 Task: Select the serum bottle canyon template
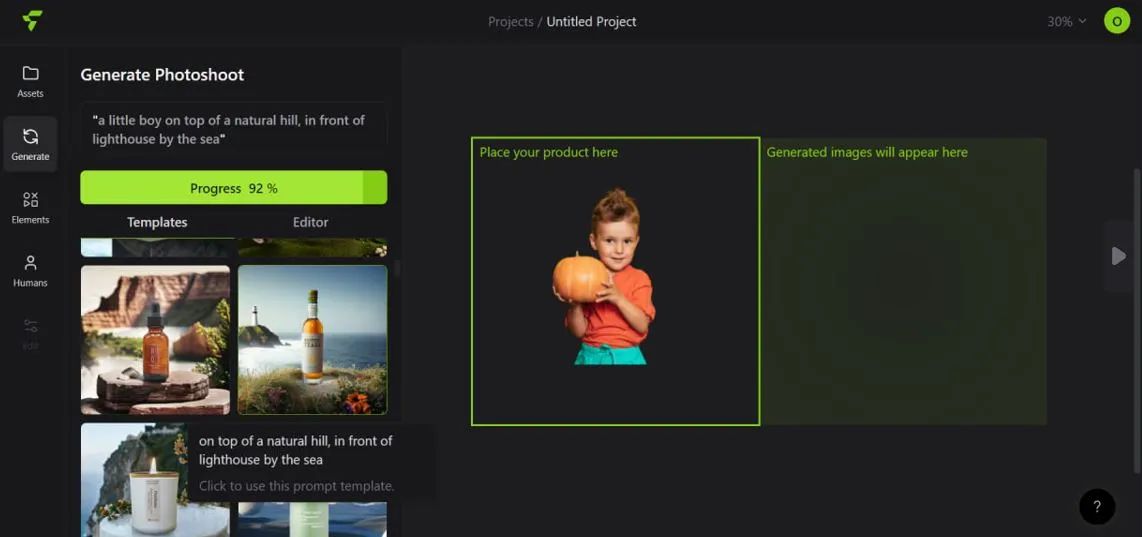click(x=155, y=339)
